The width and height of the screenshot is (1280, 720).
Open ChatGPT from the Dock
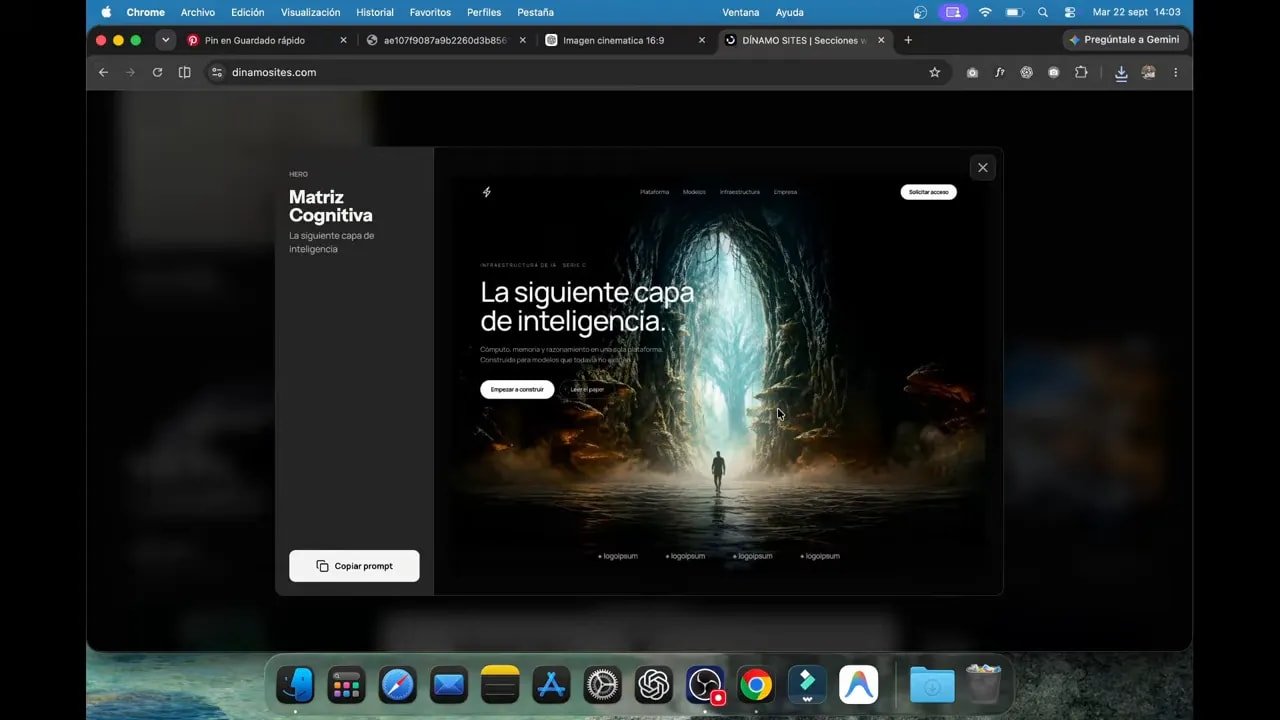coord(654,685)
